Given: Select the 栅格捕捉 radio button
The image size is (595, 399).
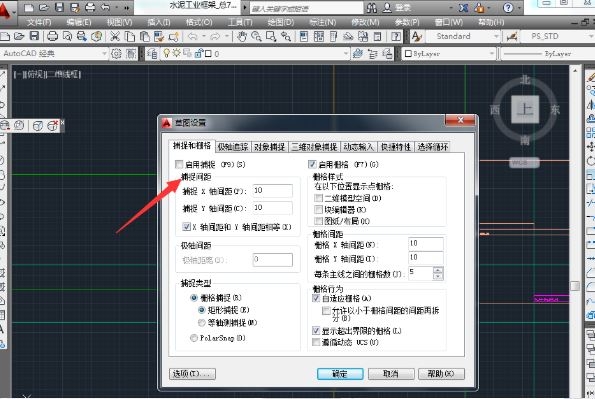Looking at the screenshot, I should tap(194, 298).
